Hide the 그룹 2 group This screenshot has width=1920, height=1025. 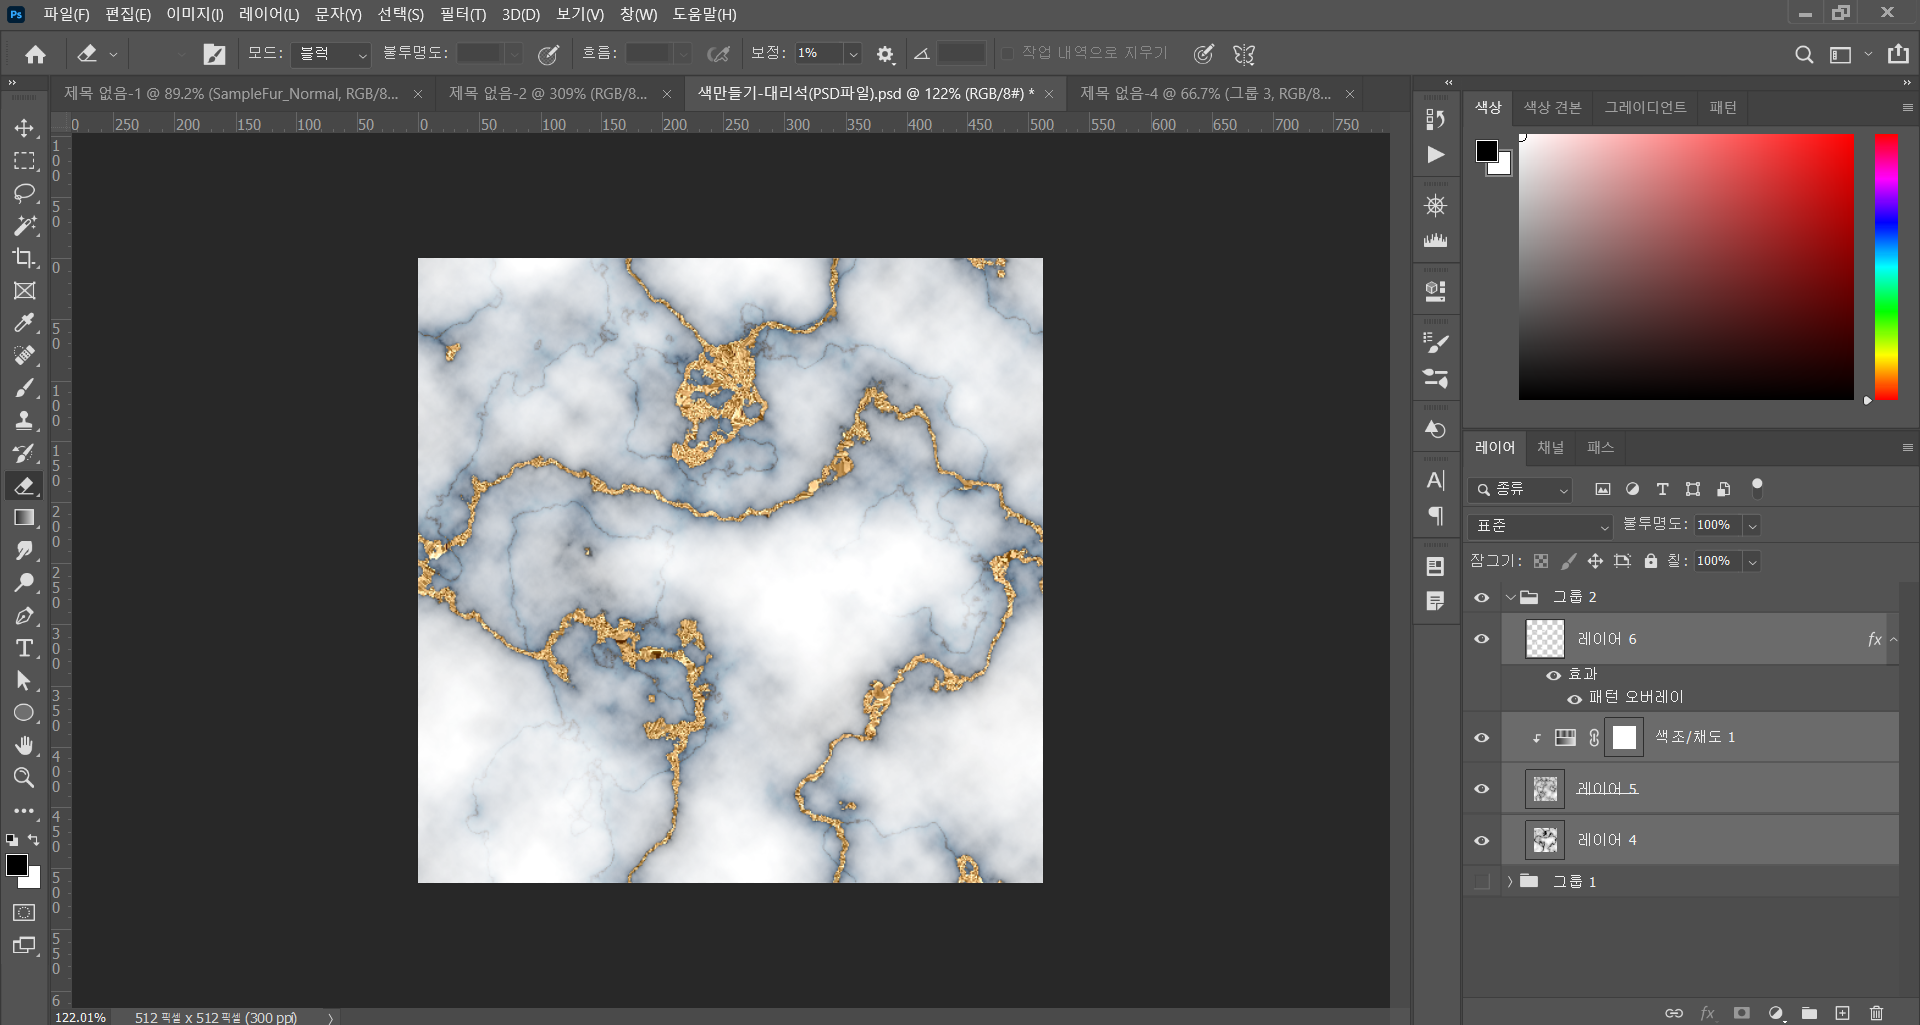1482,598
